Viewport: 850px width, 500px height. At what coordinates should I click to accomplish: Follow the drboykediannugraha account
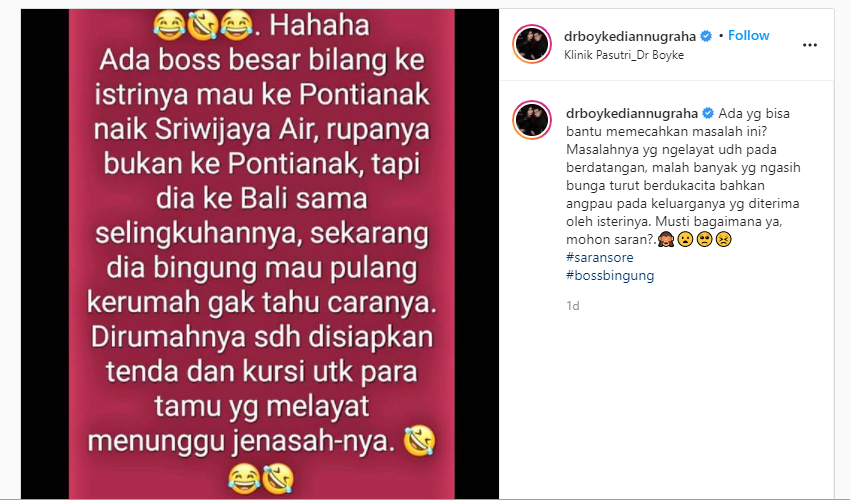tap(748, 35)
